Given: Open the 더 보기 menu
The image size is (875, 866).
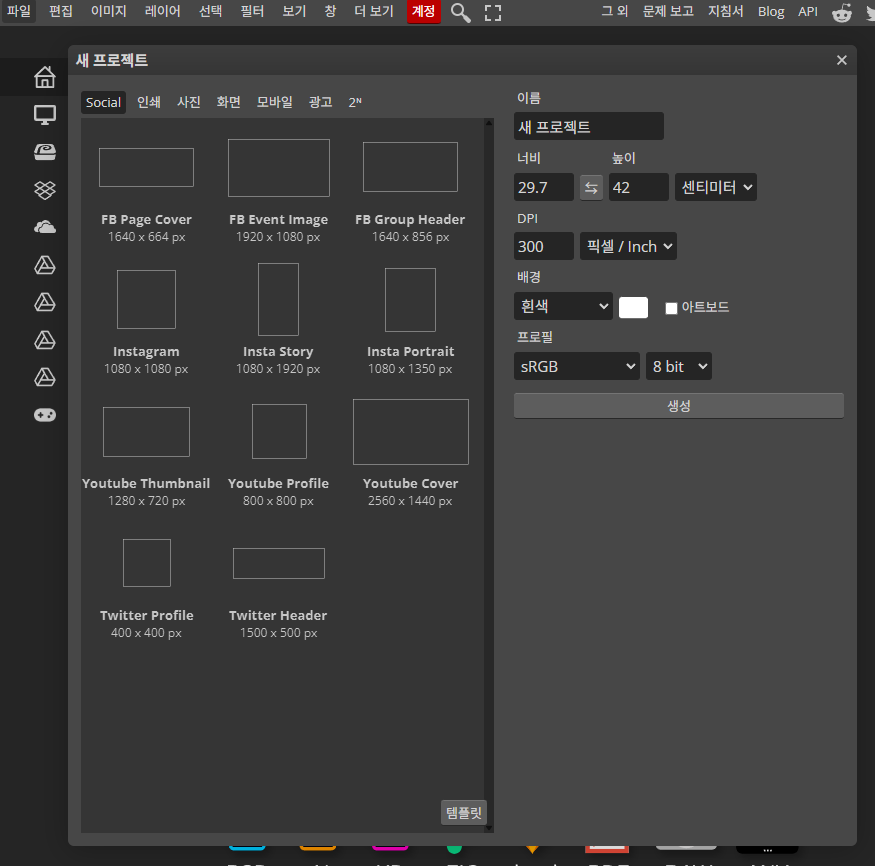Looking at the screenshot, I should (374, 11).
